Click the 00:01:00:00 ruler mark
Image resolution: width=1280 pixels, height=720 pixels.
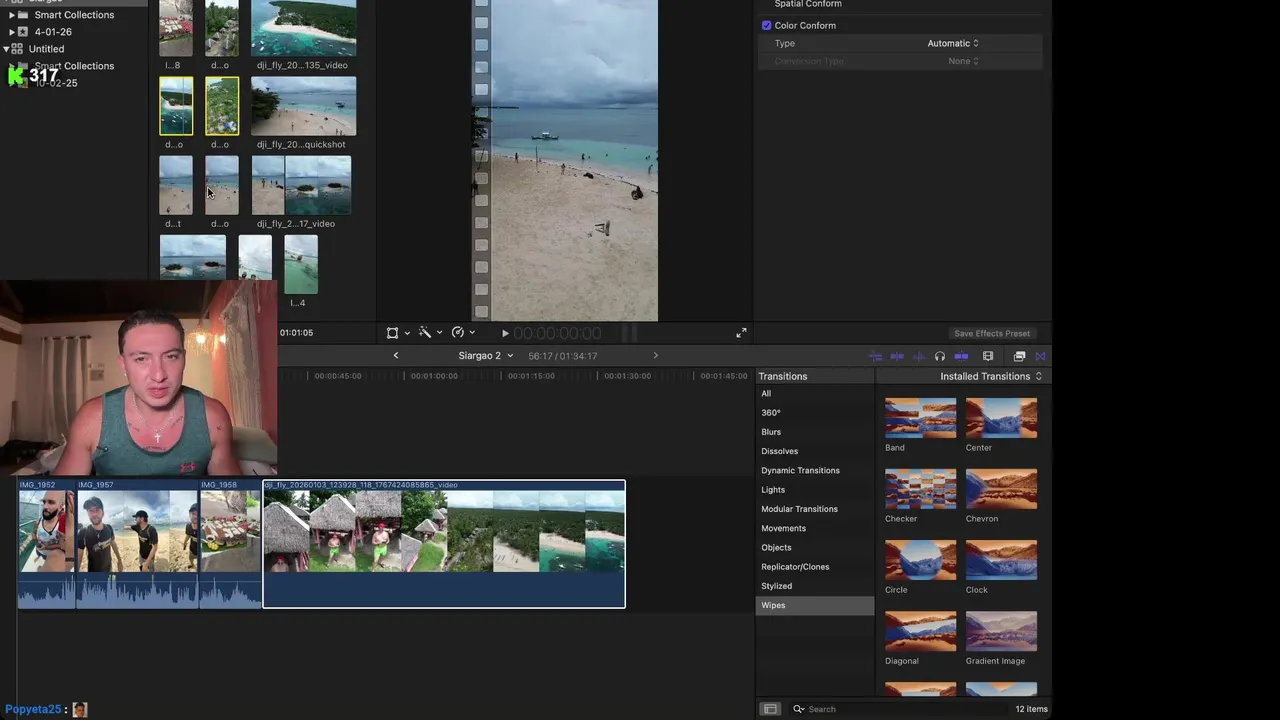[434, 376]
